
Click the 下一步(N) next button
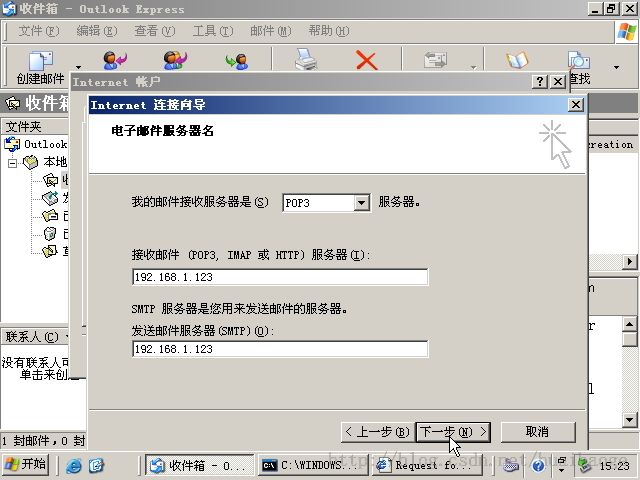[453, 432]
